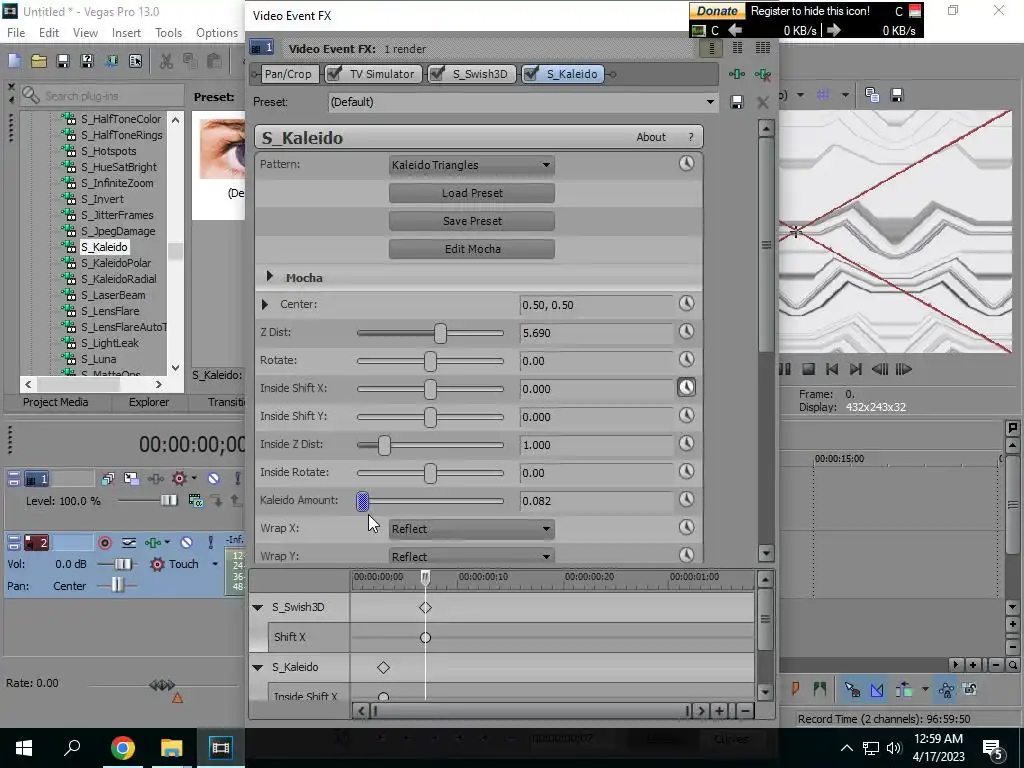Expand the Center parameter
Image resolution: width=1024 pixels, height=768 pixels.
tap(264, 304)
